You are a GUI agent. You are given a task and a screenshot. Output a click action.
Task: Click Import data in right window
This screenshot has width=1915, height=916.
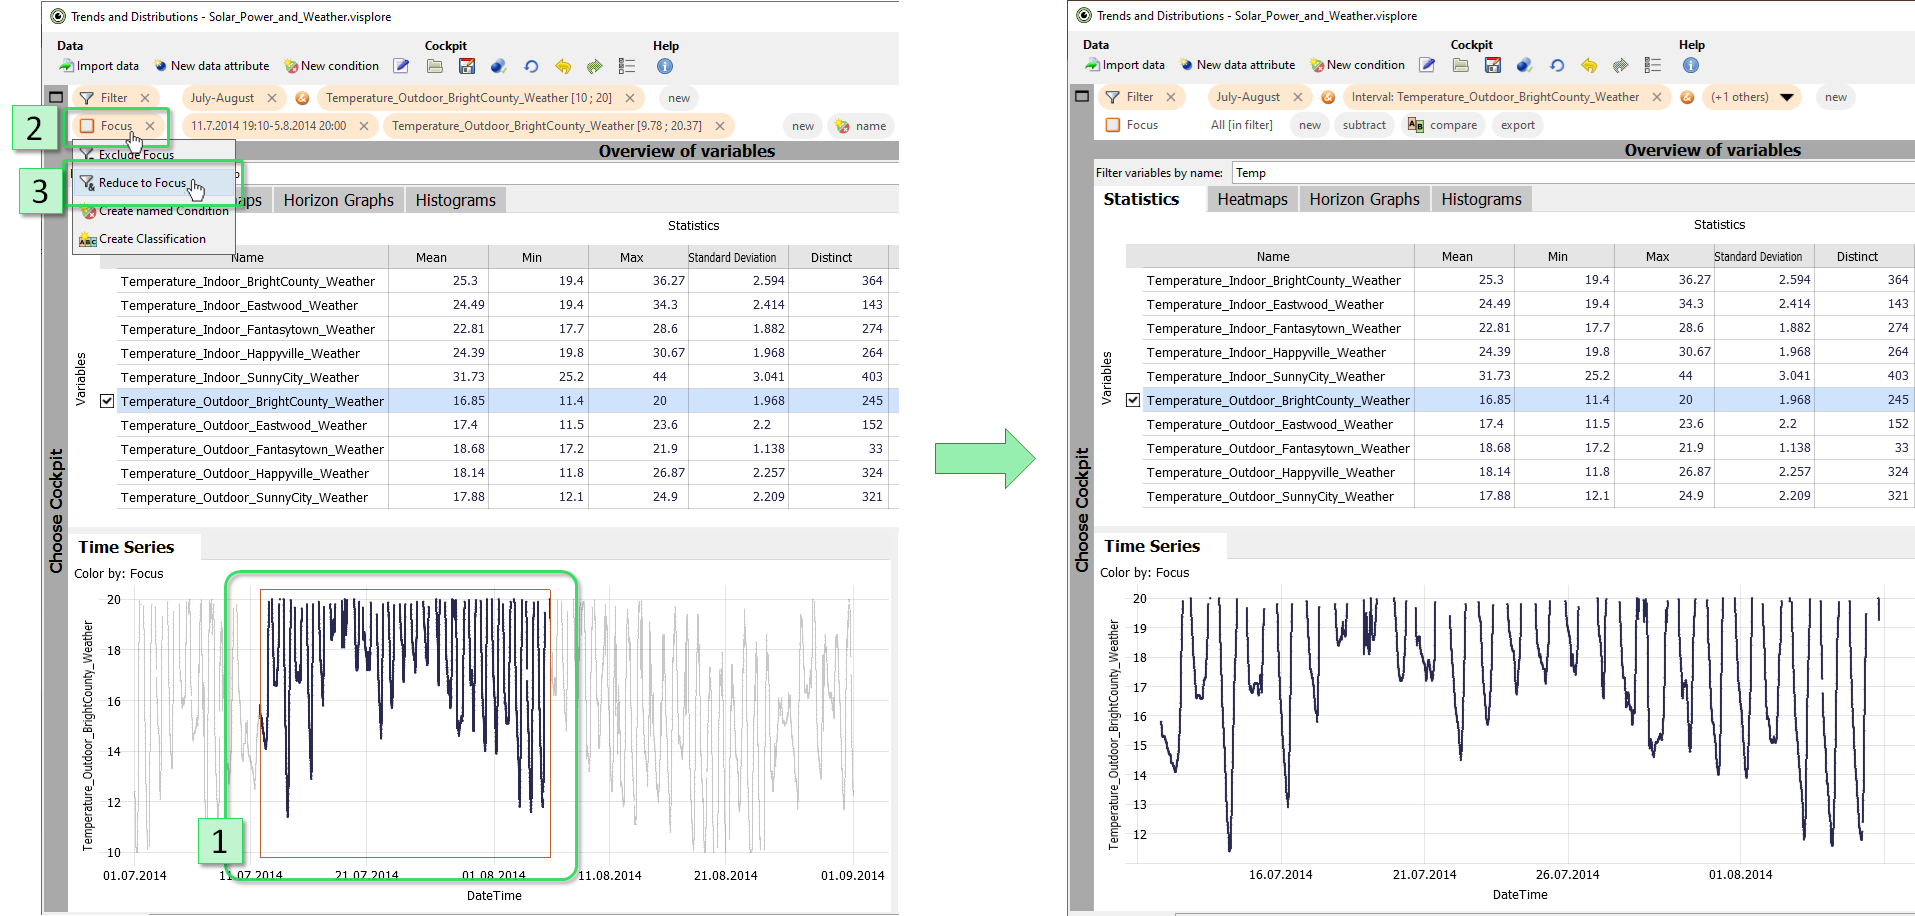tap(1125, 65)
